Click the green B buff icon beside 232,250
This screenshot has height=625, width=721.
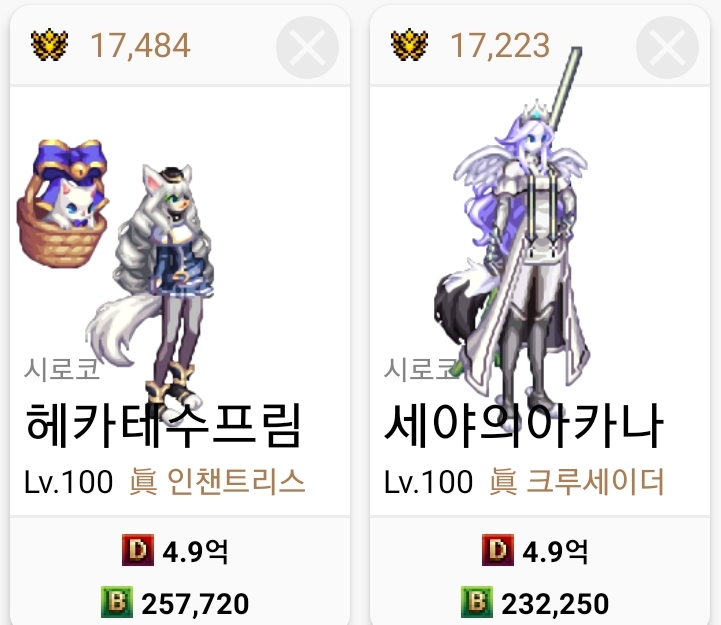pyautogui.click(x=477, y=602)
